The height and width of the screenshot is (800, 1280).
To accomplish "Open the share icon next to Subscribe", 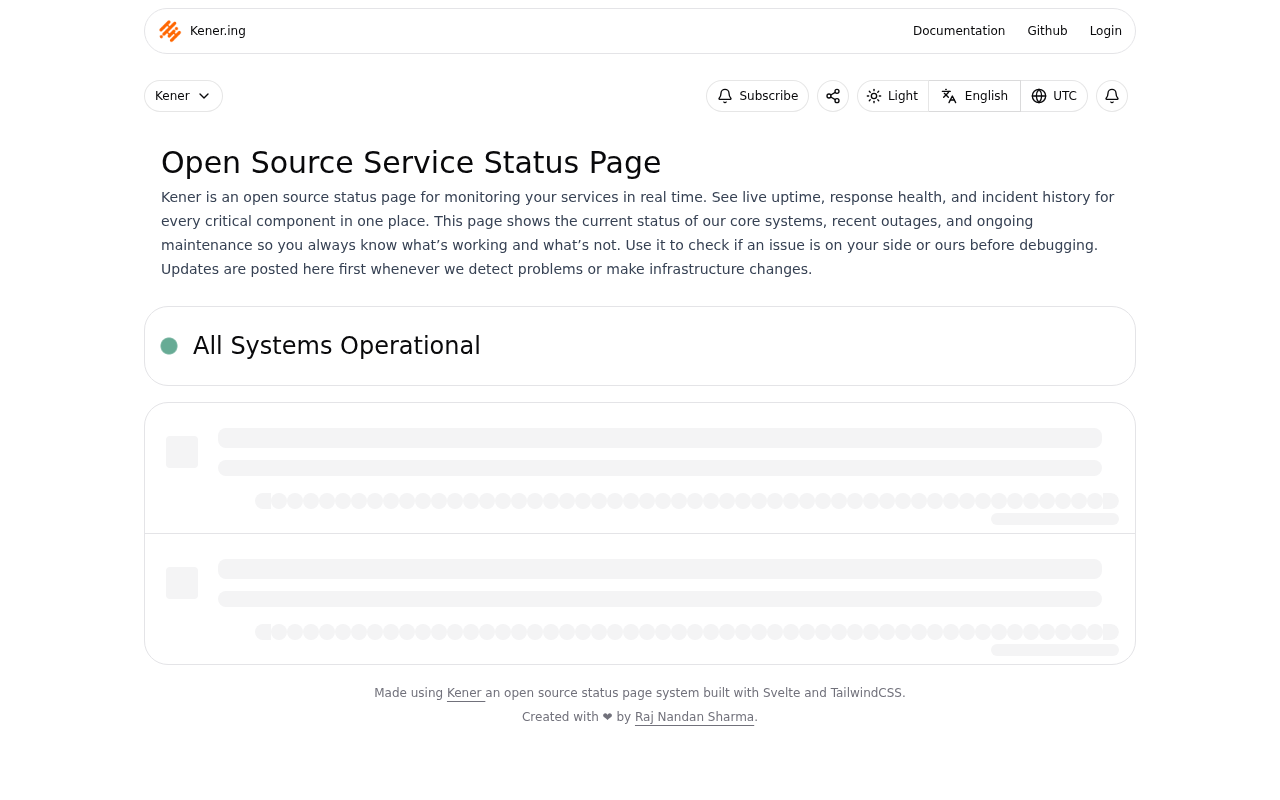I will 832,95.
